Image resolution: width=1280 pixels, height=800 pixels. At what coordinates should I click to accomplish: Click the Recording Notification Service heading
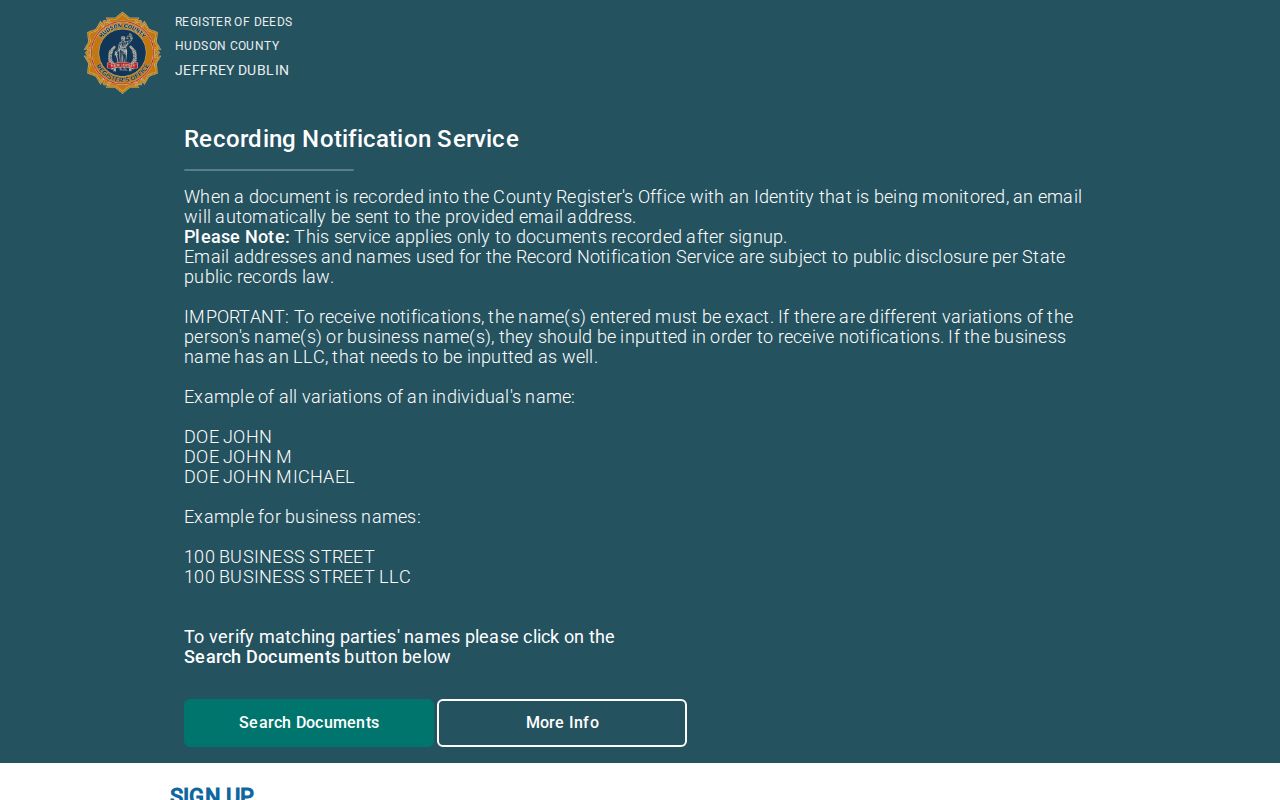351,139
